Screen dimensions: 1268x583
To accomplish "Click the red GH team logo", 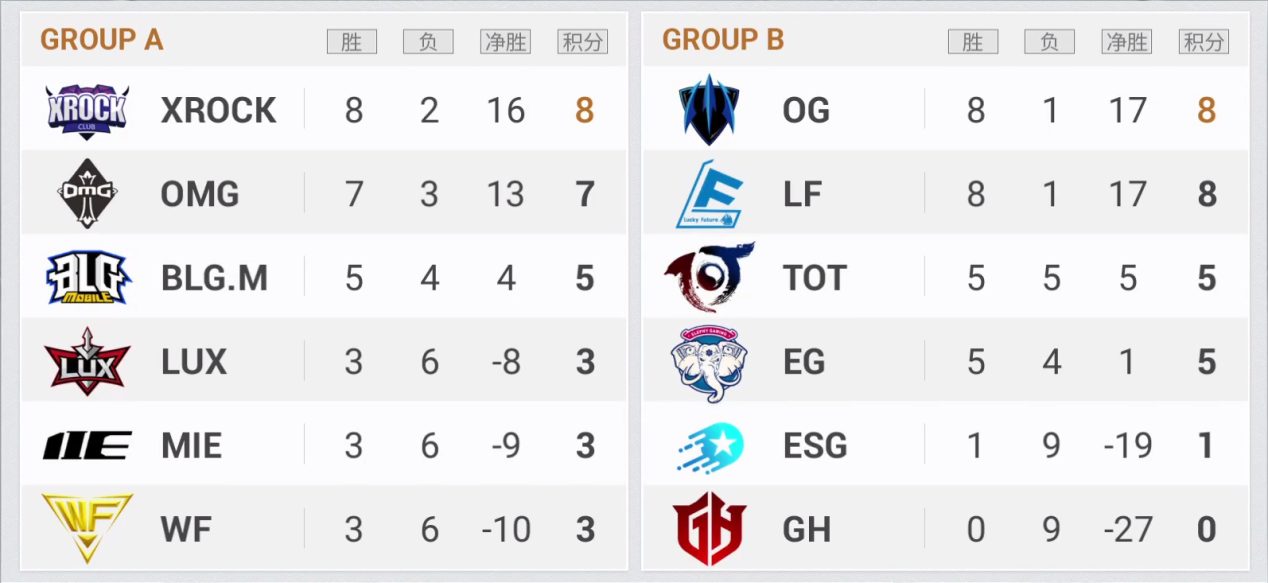I will point(709,528).
